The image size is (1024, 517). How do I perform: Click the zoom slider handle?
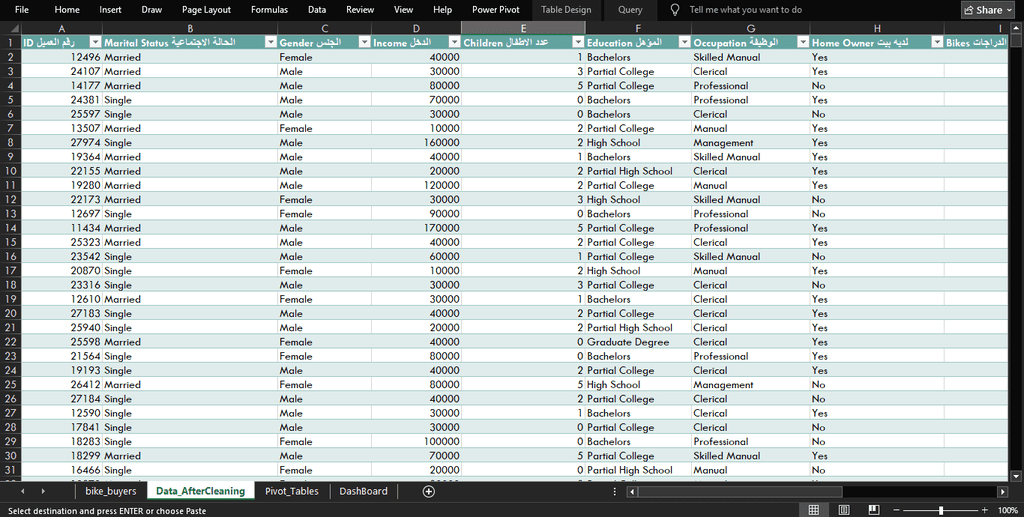pyautogui.click(x=940, y=510)
